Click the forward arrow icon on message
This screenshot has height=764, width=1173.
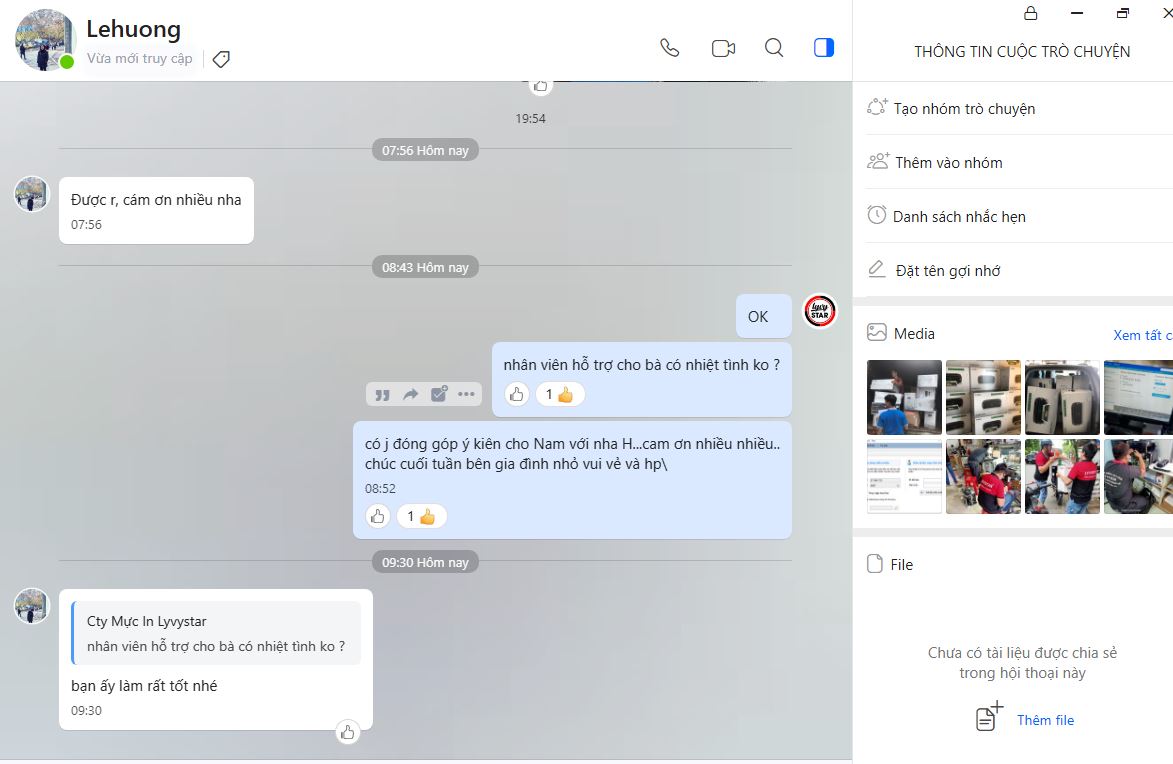pos(410,394)
